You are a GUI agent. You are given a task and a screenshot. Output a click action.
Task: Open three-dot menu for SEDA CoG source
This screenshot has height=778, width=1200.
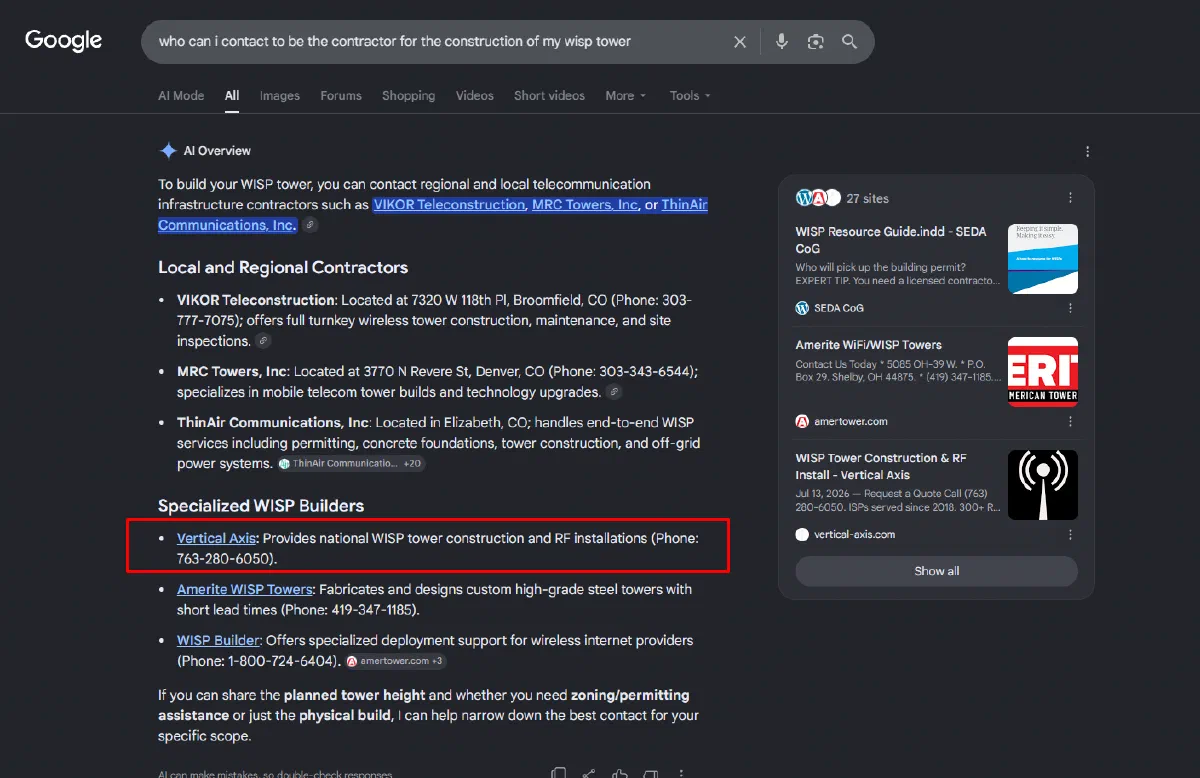coord(1070,308)
